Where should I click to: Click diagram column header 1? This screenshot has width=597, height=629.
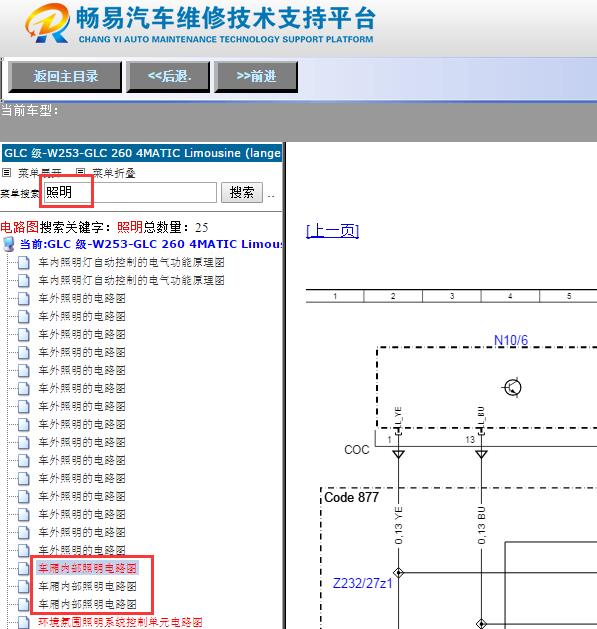tap(335, 296)
